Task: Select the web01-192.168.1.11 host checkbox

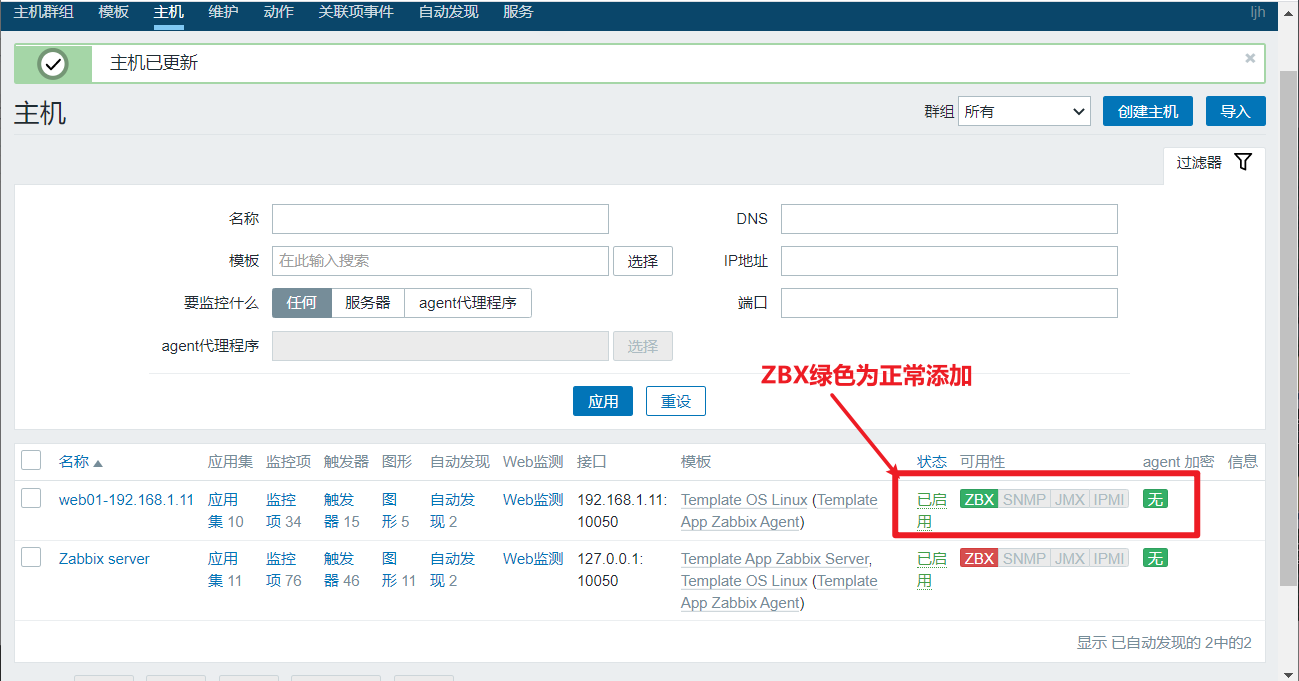Action: click(31, 498)
